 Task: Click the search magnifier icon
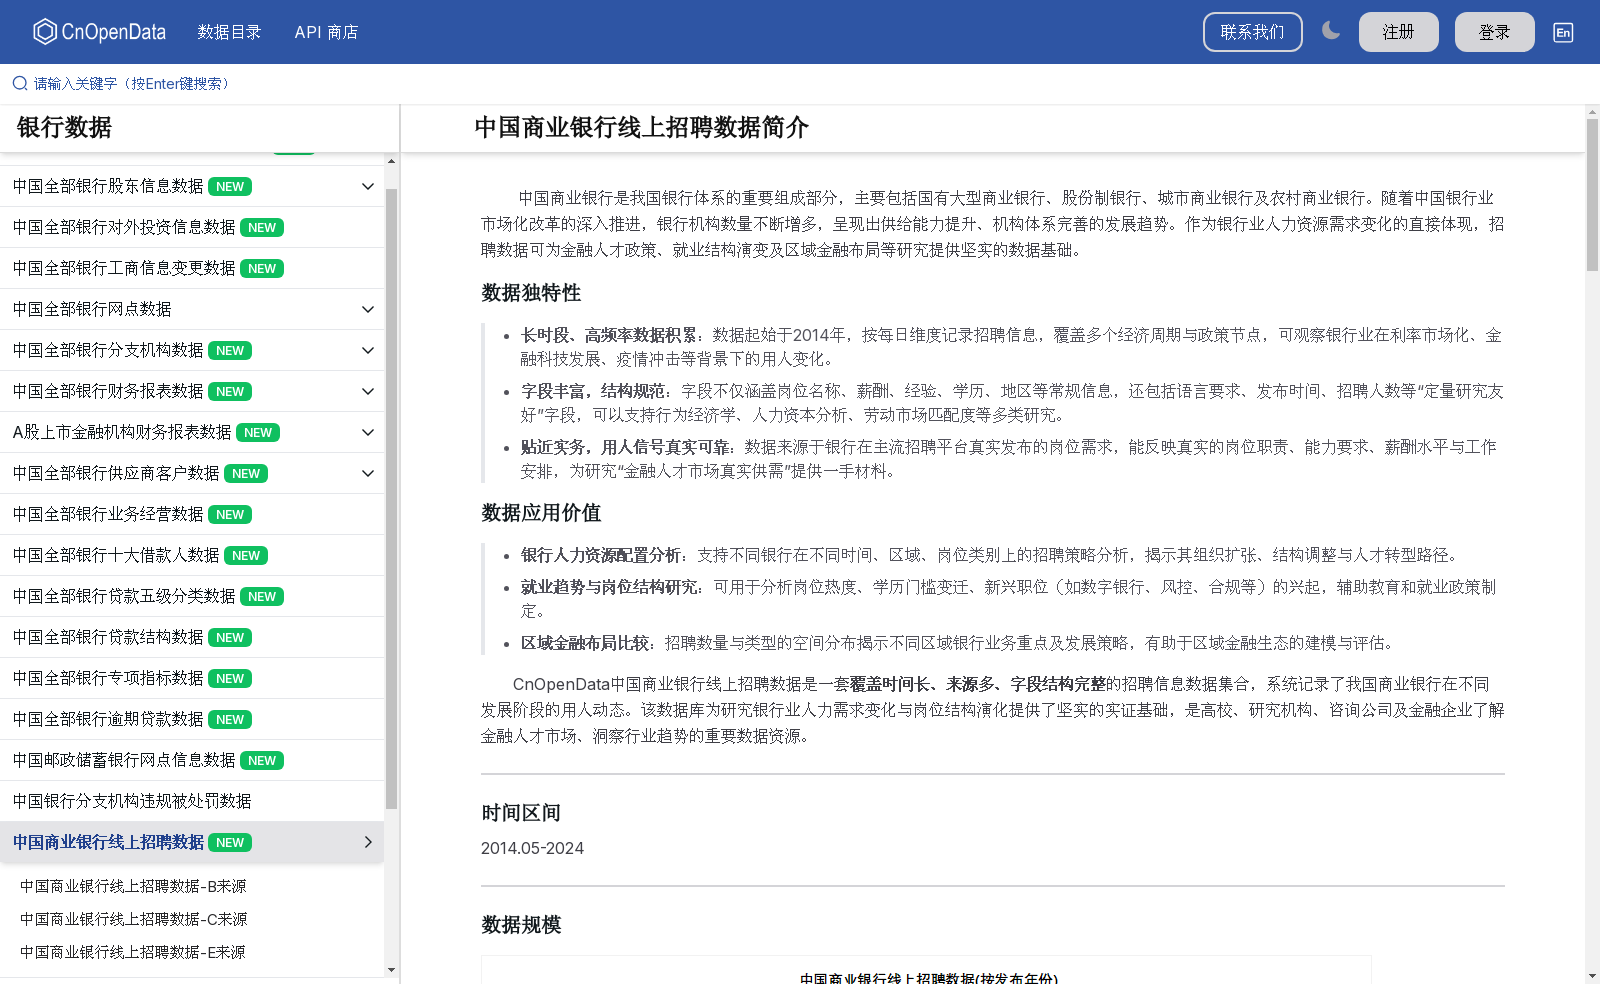[20, 83]
